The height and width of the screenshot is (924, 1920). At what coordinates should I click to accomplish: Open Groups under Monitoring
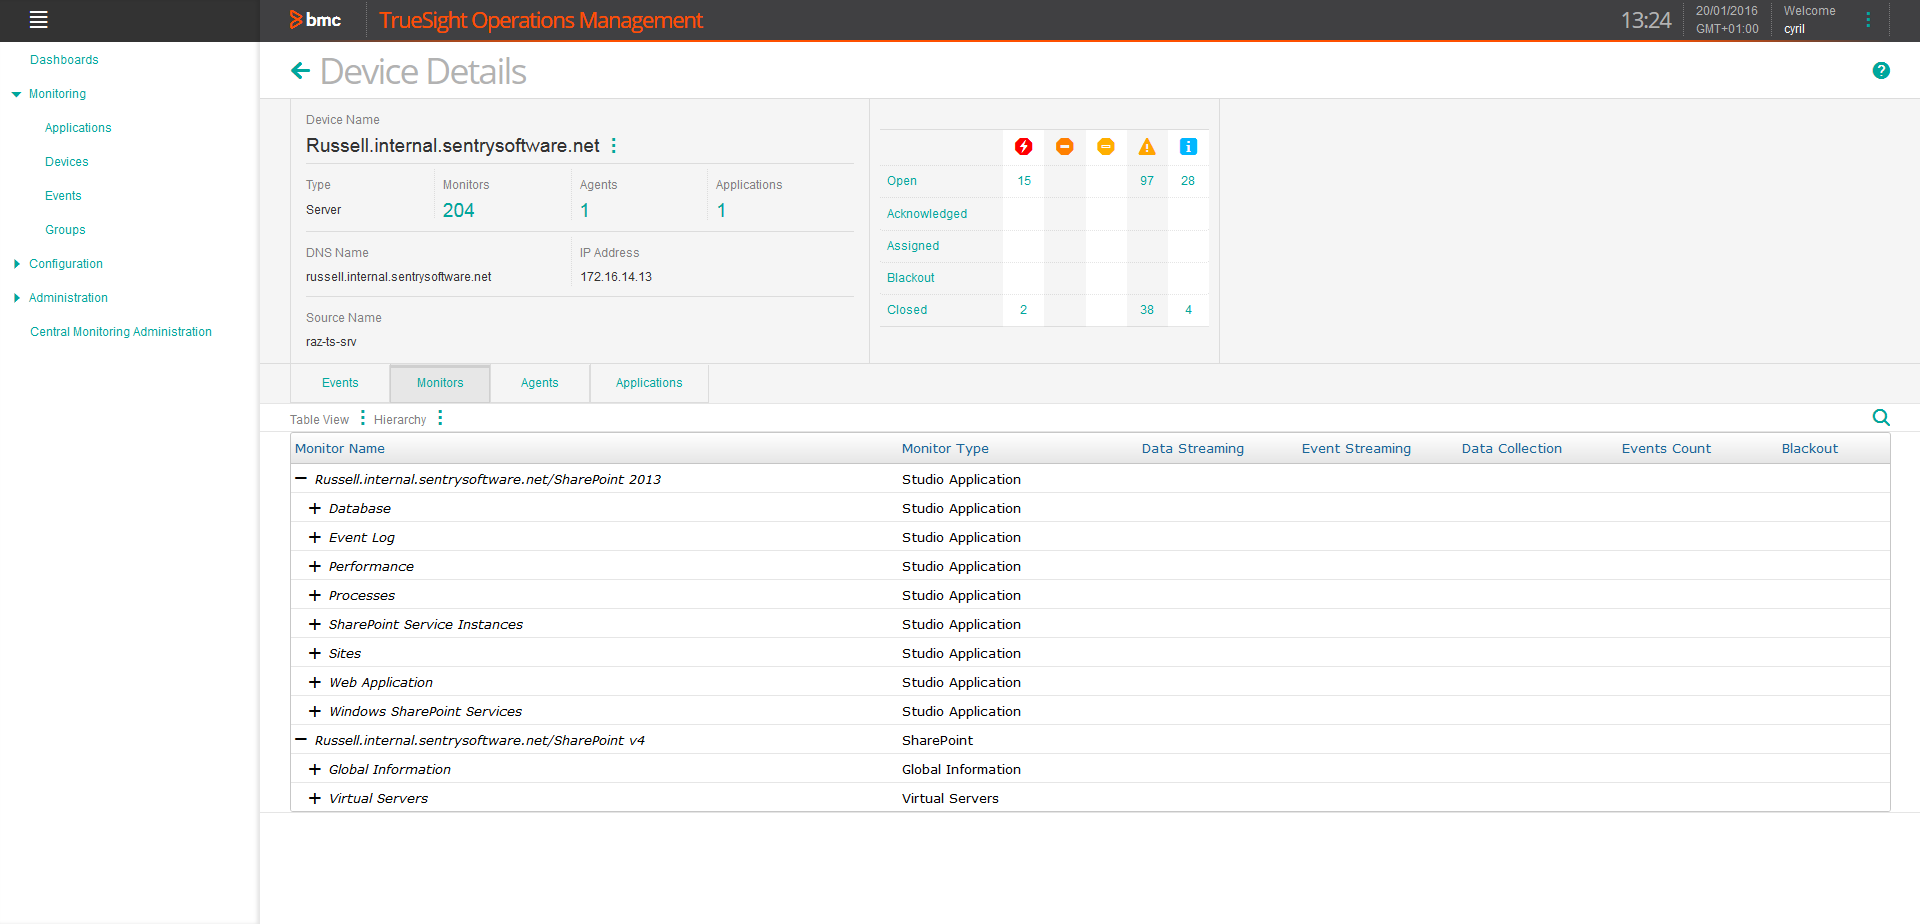[x=65, y=230]
